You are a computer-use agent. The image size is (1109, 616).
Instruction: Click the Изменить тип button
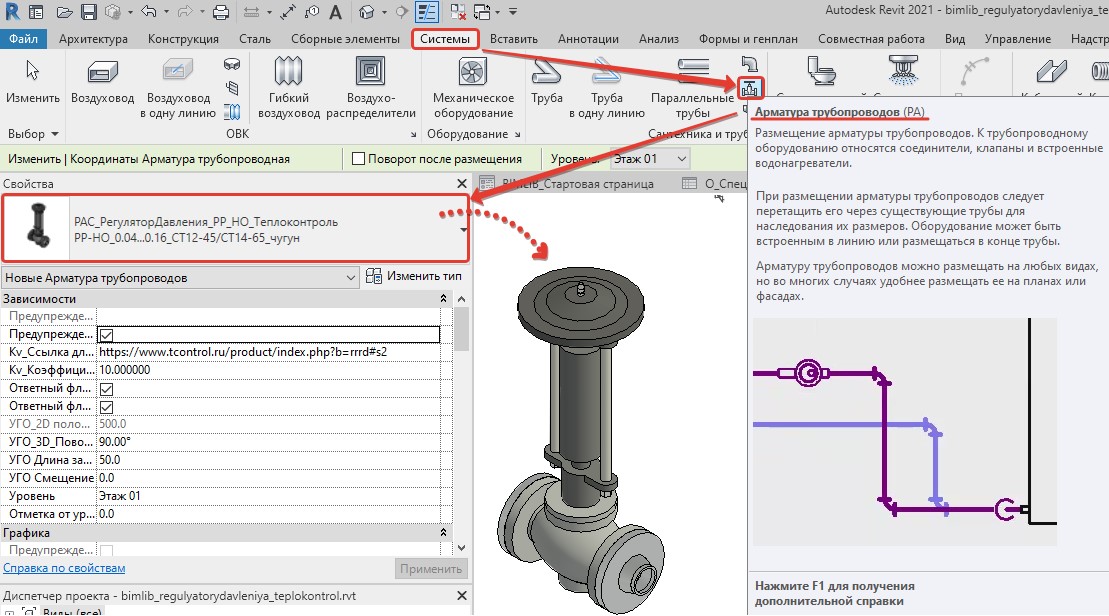coord(414,277)
